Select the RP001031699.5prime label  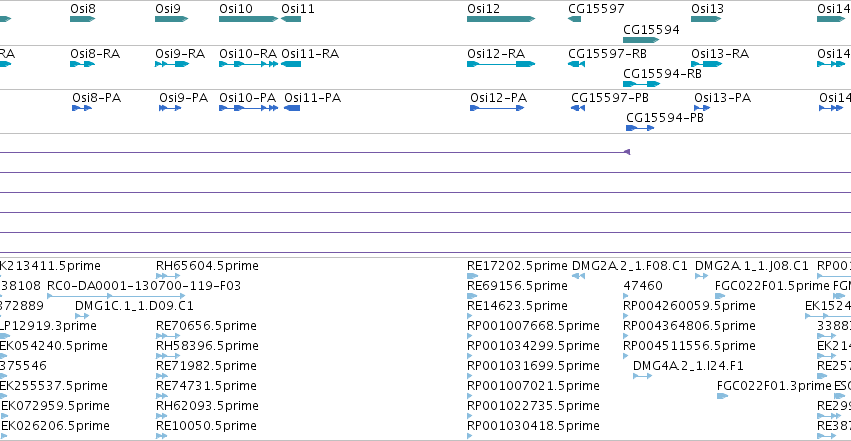coord(533,366)
